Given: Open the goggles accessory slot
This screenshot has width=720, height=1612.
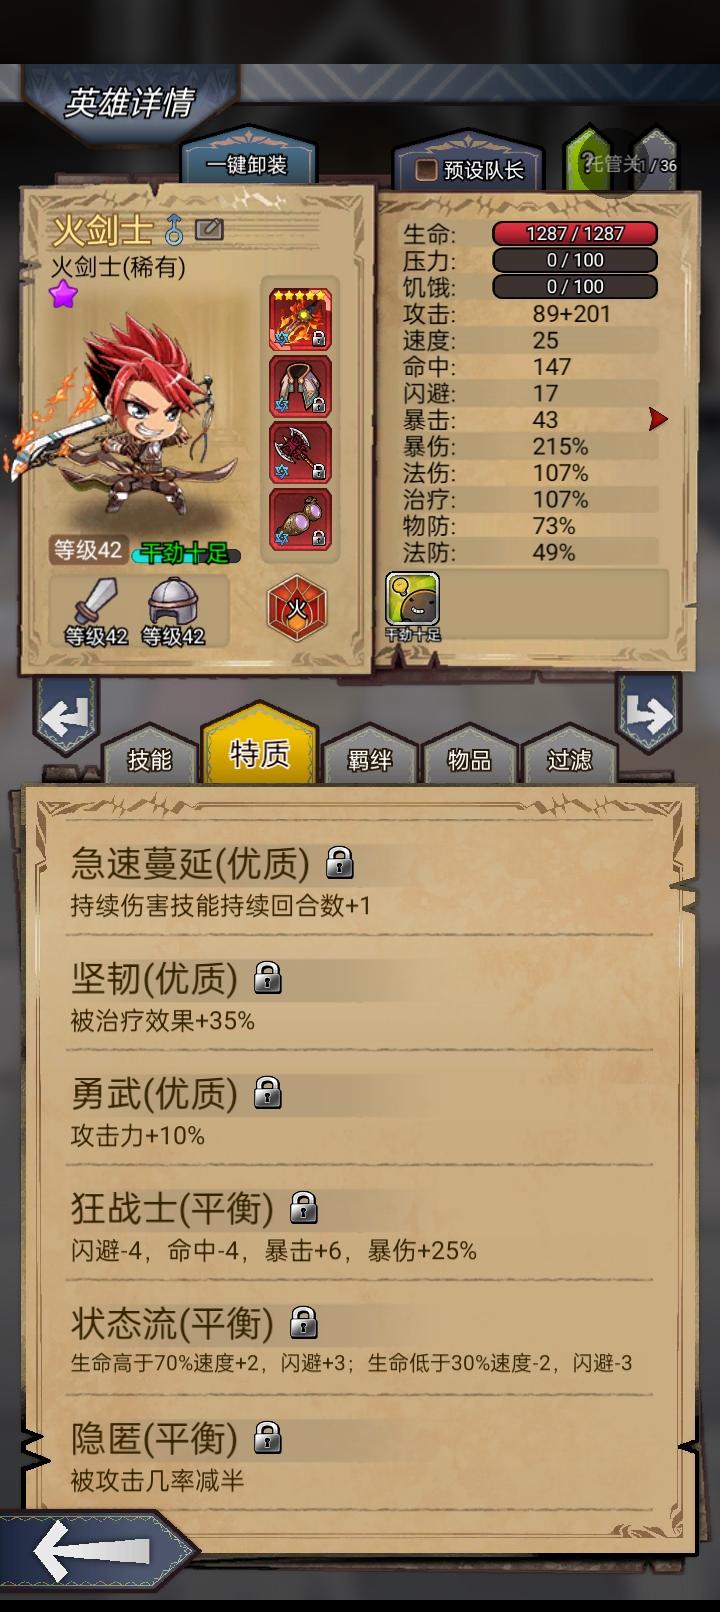Looking at the screenshot, I should tap(300, 519).
